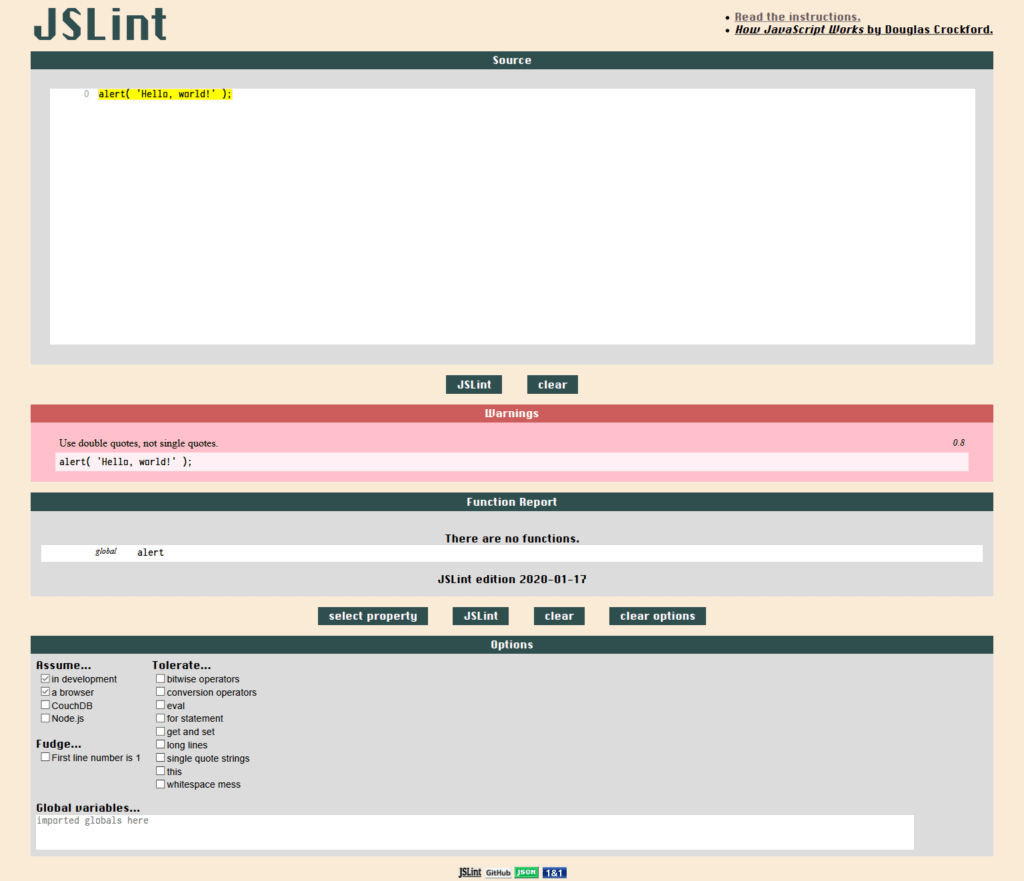Image resolution: width=1024 pixels, height=881 pixels.
Task: Click the JSLint badge at the page bottom
Action: (x=470, y=872)
